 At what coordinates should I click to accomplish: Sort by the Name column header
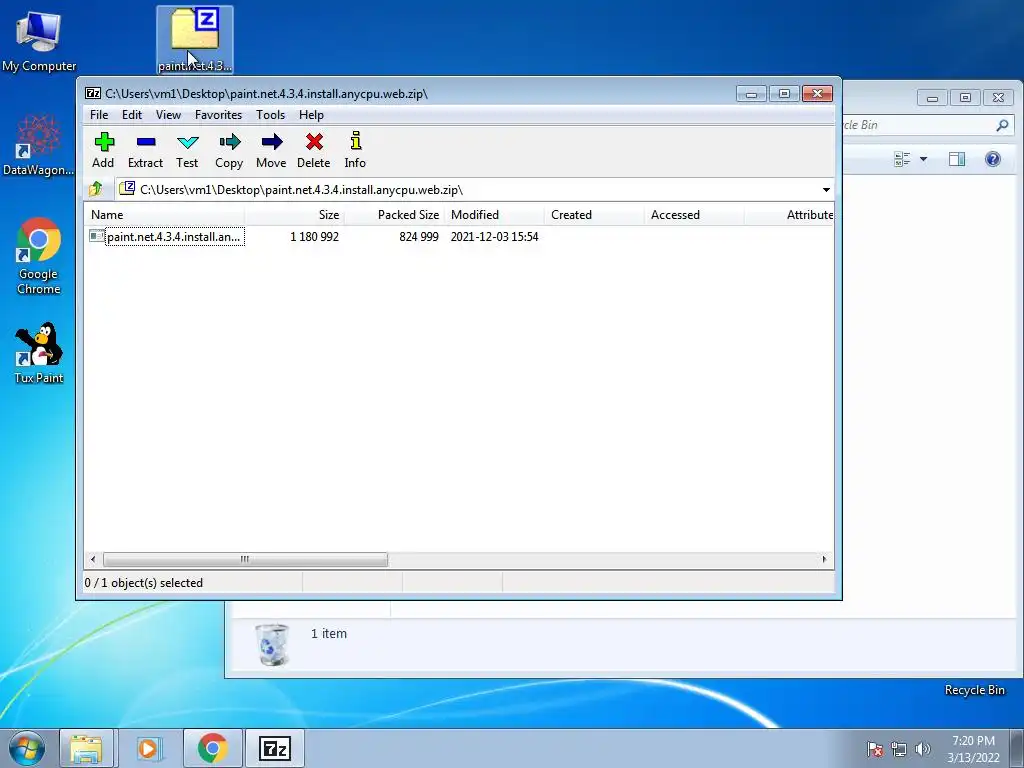click(164, 215)
